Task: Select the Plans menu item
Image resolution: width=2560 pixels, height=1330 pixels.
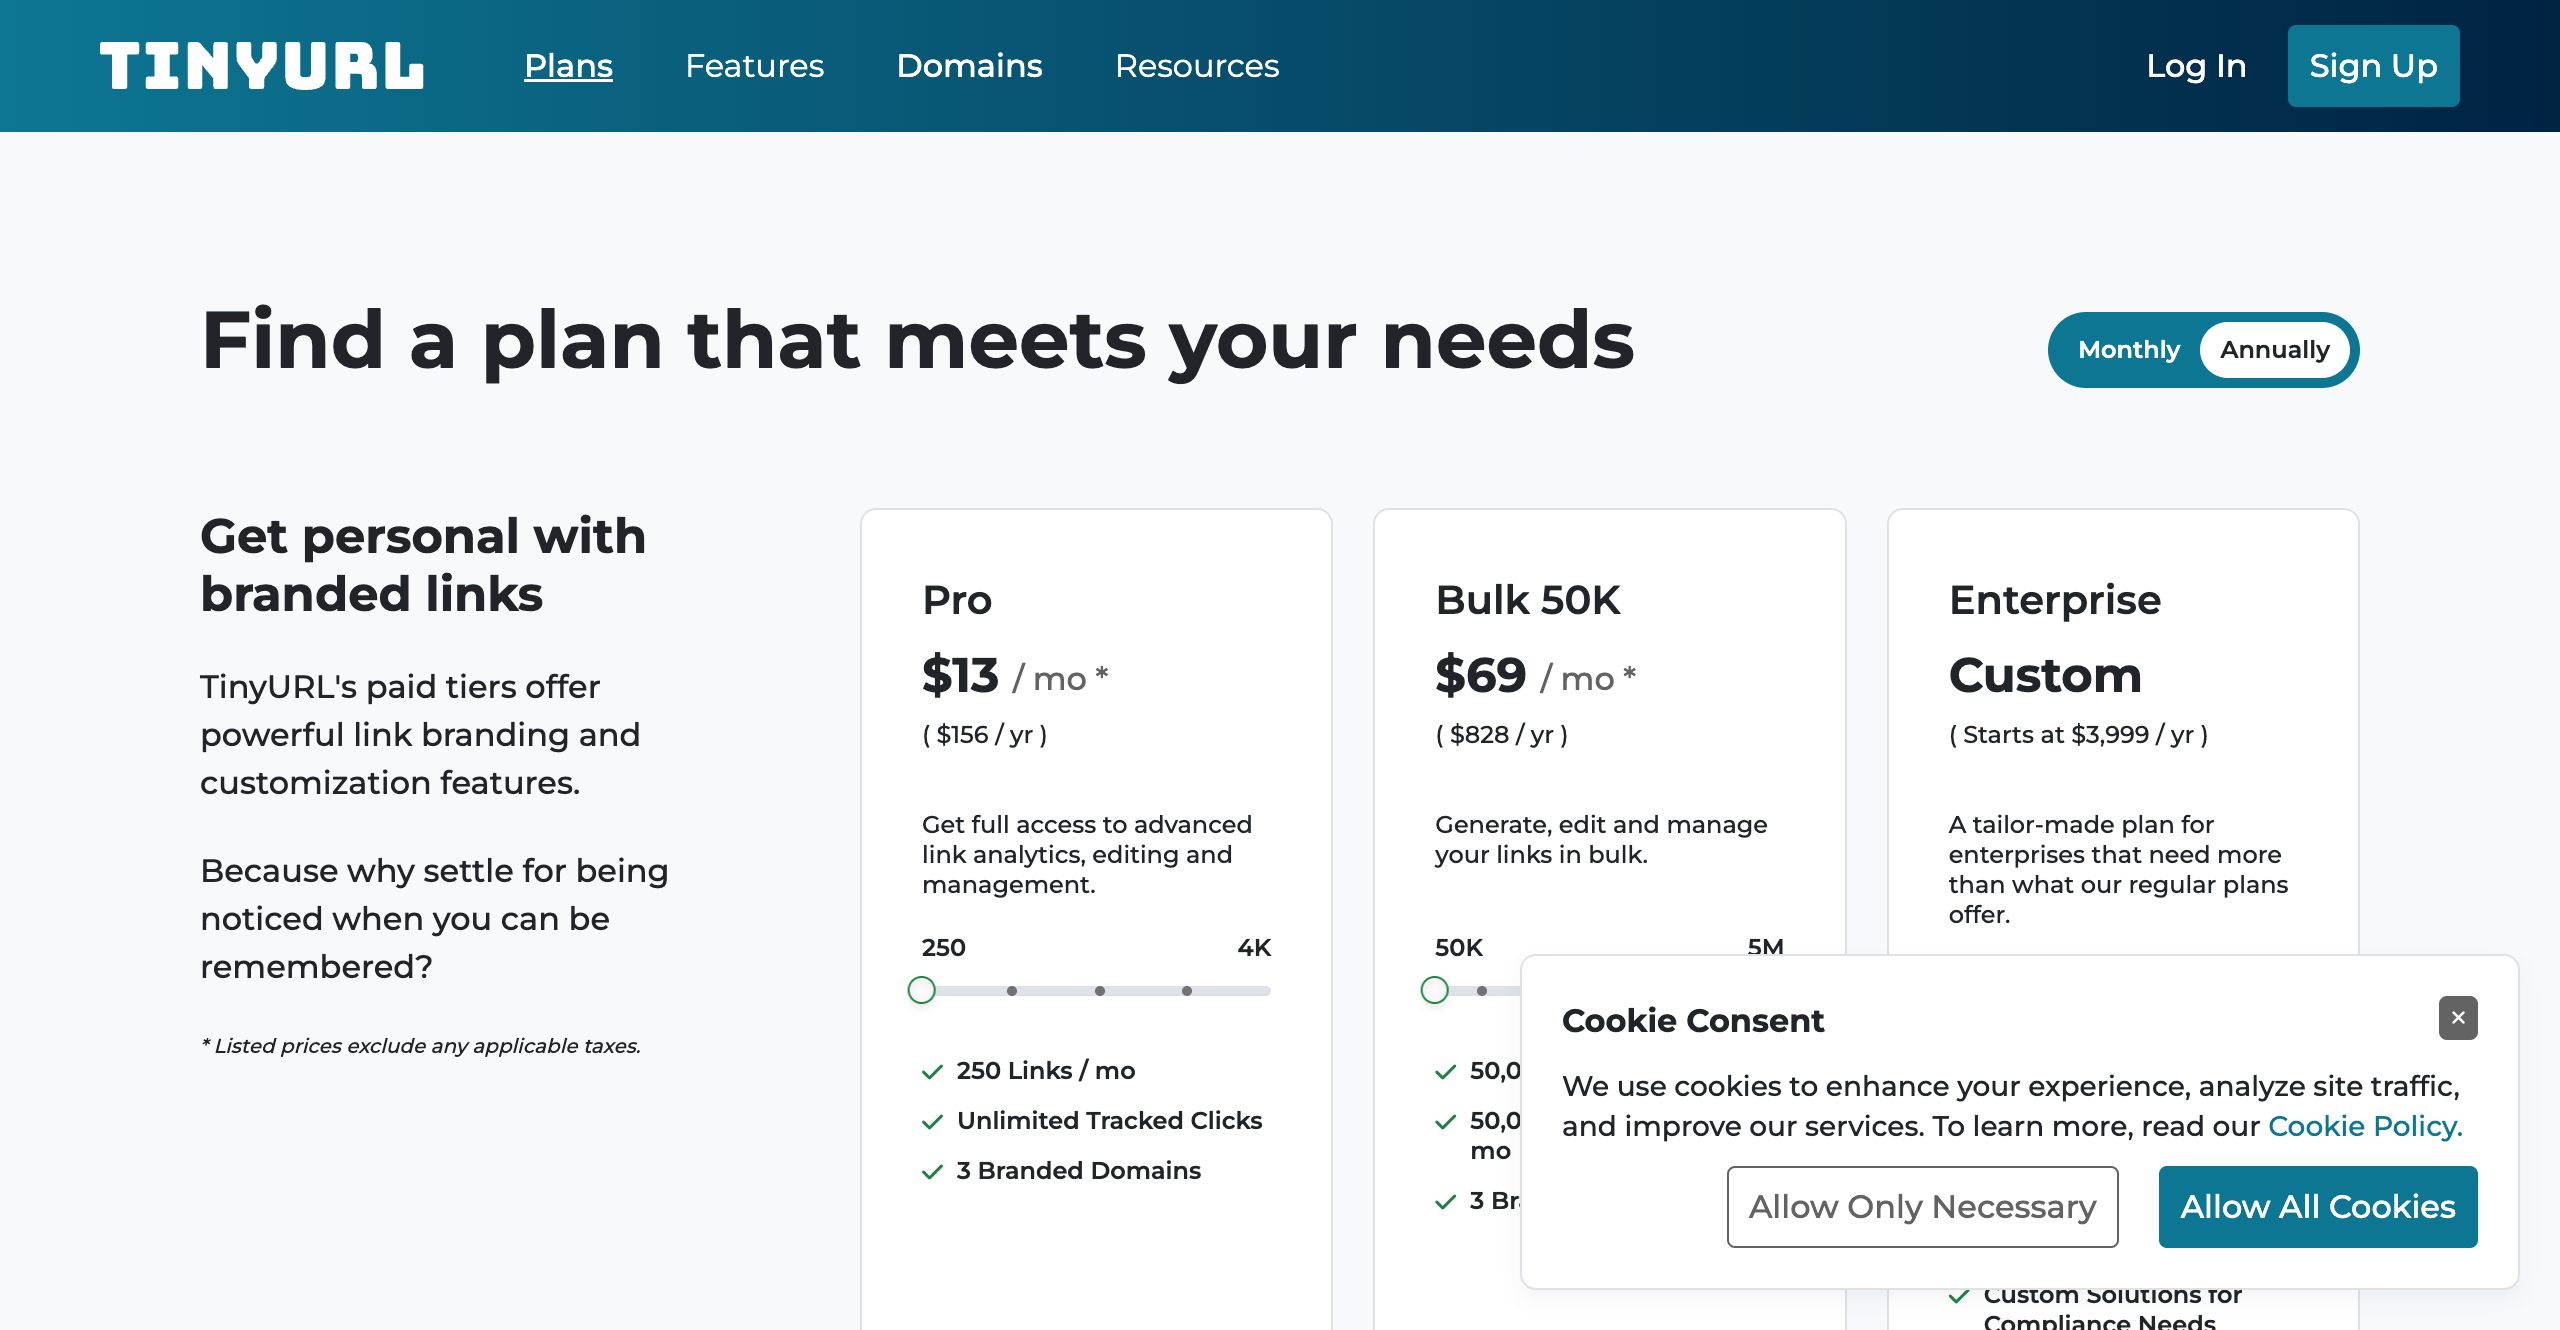Action: click(x=568, y=65)
